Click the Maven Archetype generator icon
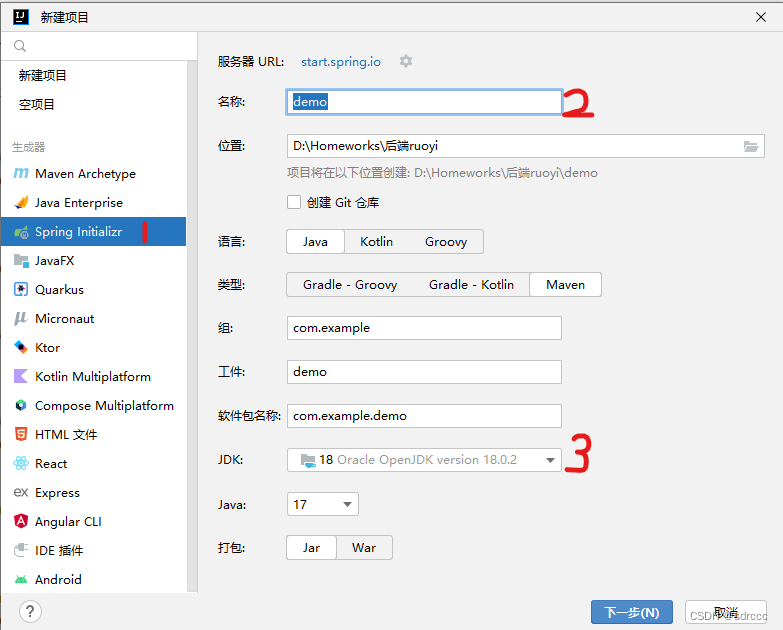Screen dimensions: 783x630 pos(21,173)
